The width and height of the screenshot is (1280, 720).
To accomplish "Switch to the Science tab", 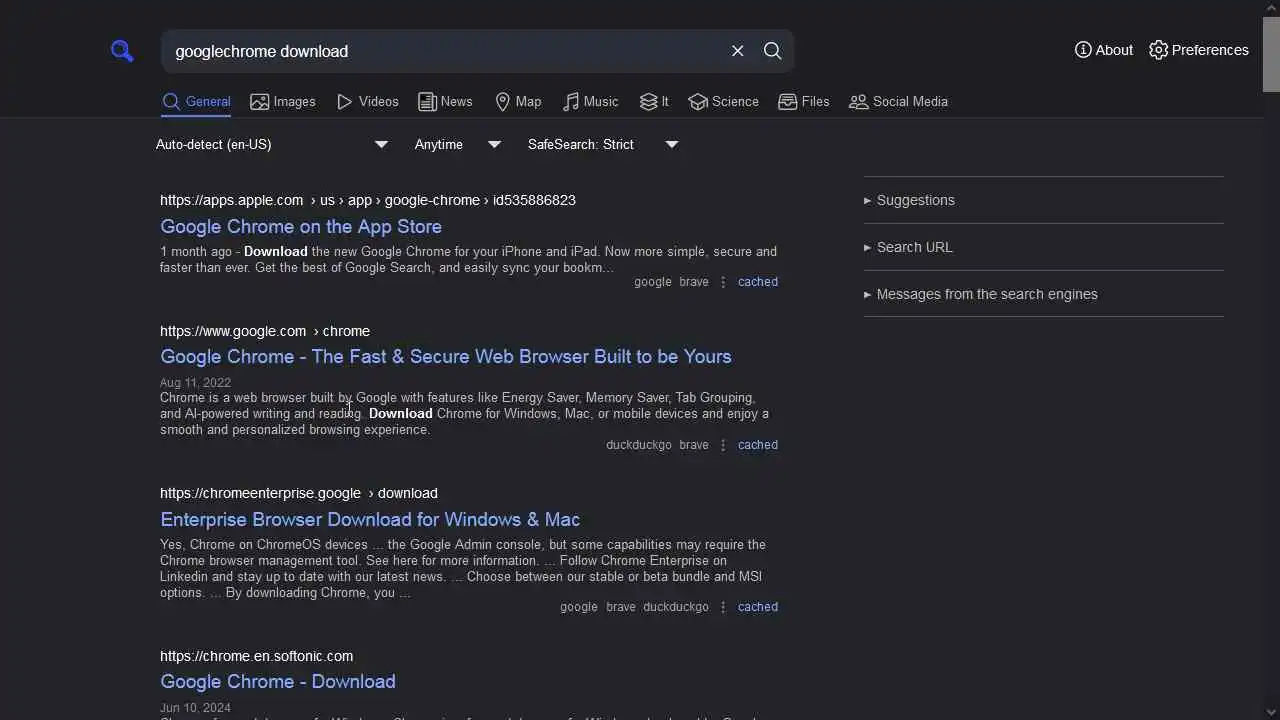I will coord(724,102).
